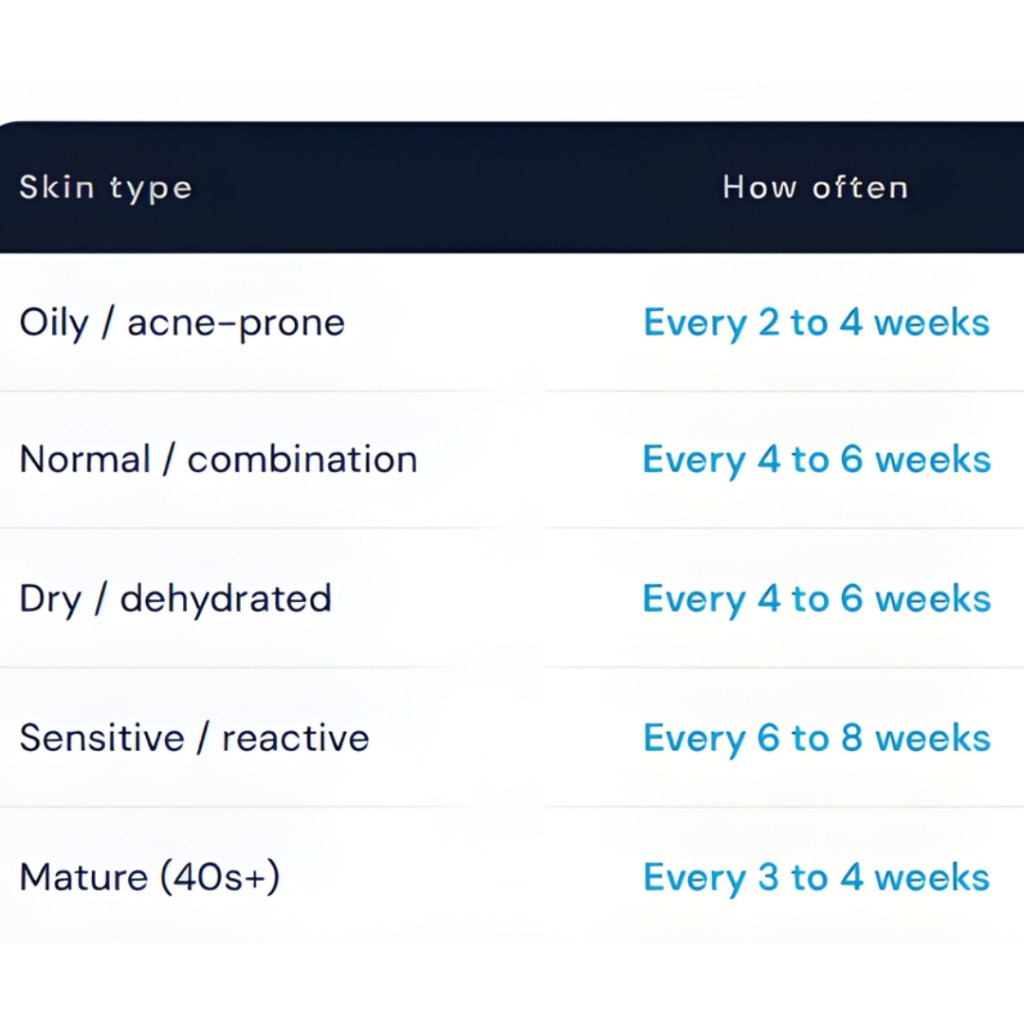The width and height of the screenshot is (1024, 1024).
Task: Select the 'Normal / combination' row label
Action: point(218,460)
